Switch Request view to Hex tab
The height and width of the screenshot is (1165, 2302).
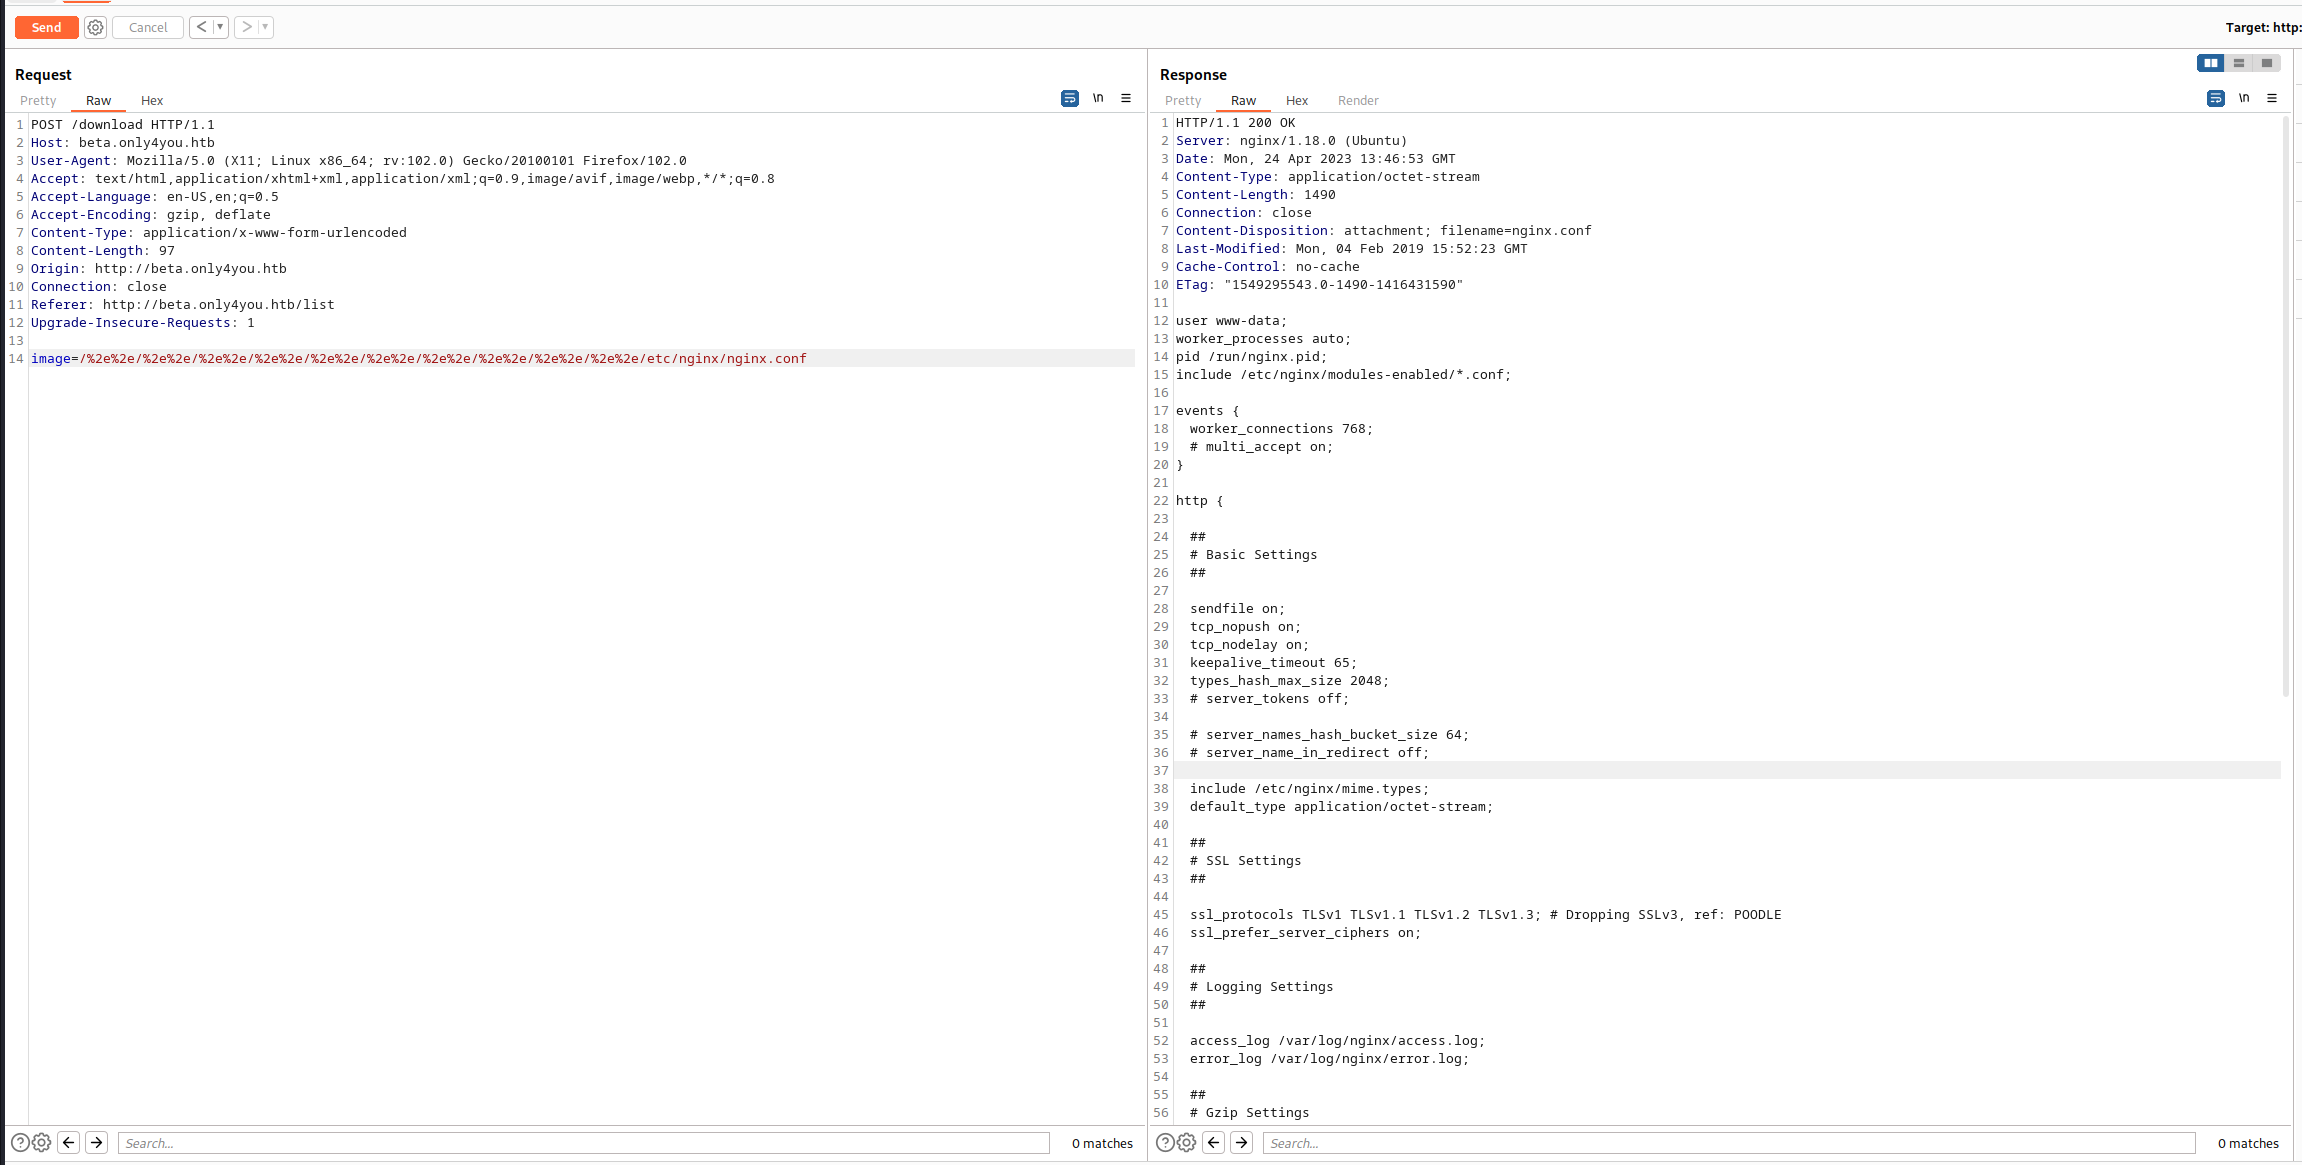click(152, 100)
